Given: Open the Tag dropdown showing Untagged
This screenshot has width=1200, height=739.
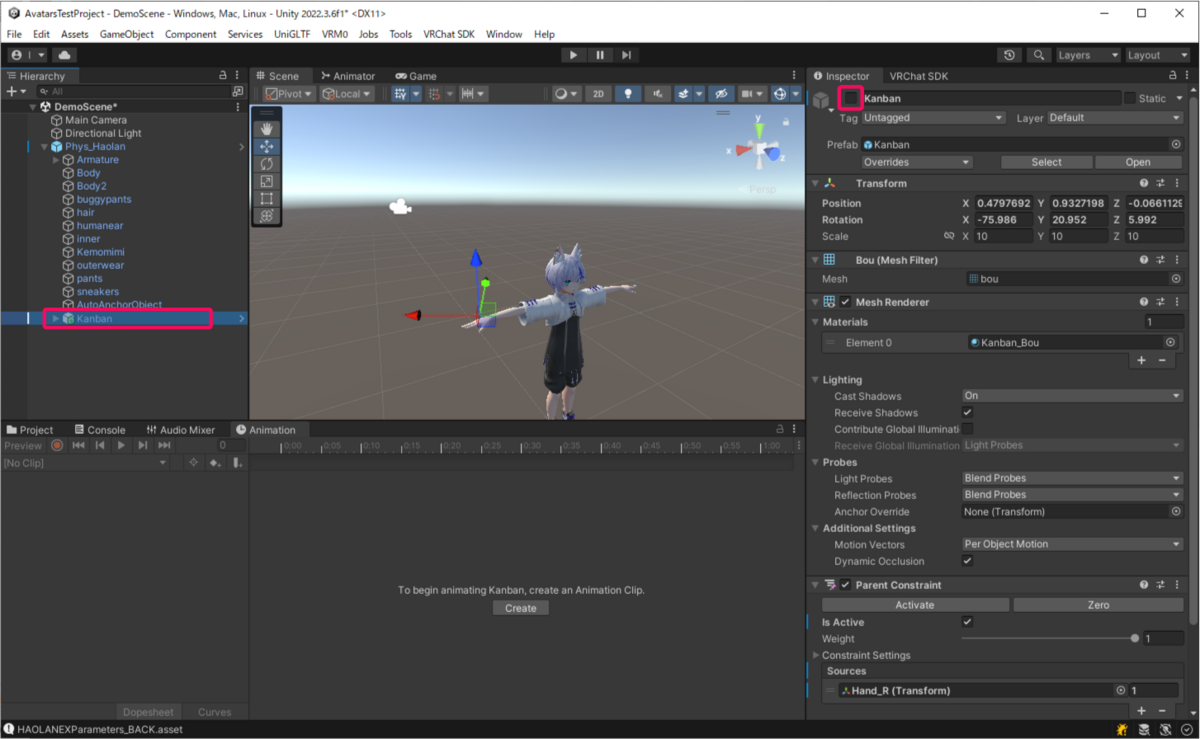Looking at the screenshot, I should [933, 118].
